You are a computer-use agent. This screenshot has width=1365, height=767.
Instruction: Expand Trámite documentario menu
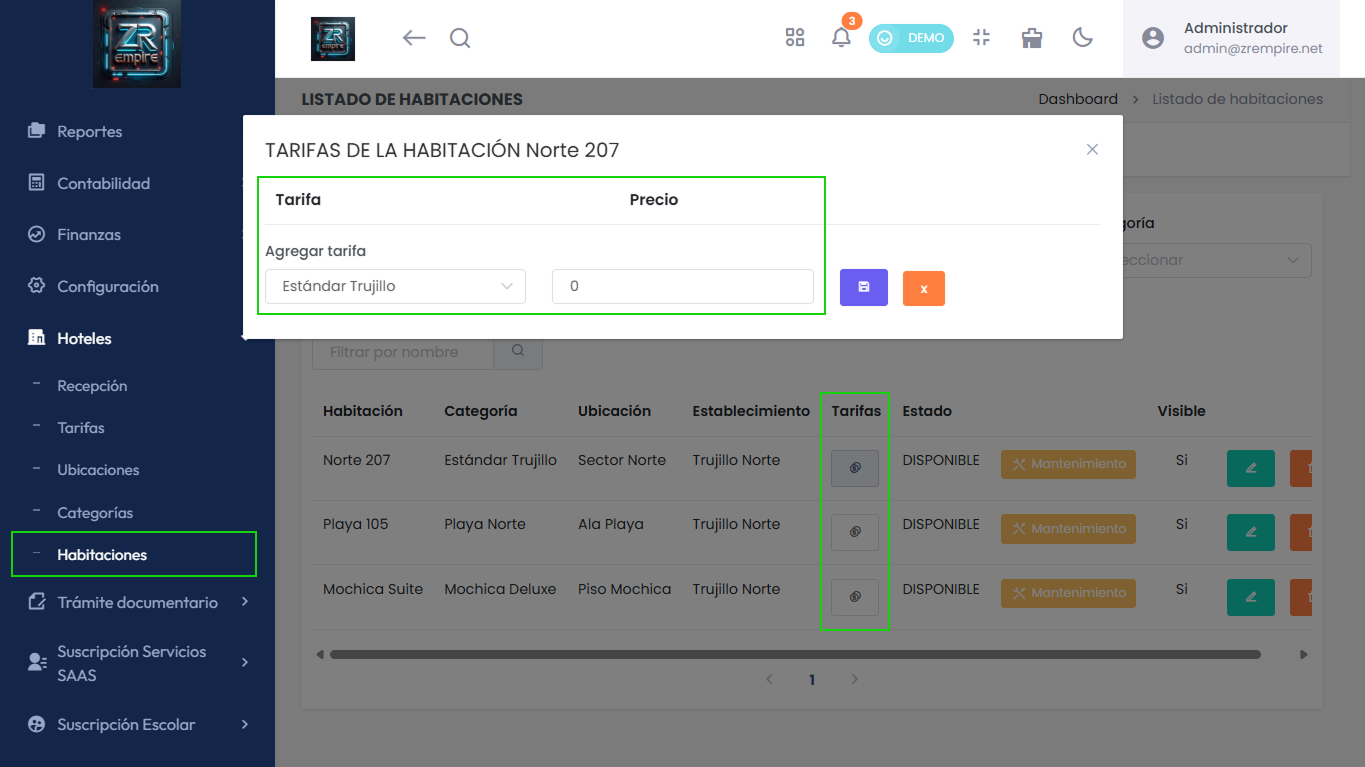[x=137, y=602]
